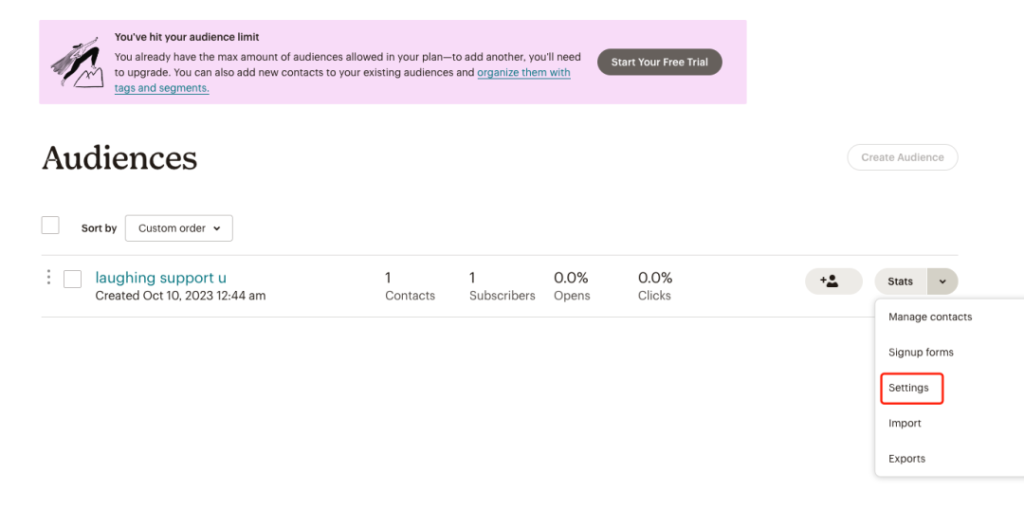Click the 1 Contacts count

(409, 287)
